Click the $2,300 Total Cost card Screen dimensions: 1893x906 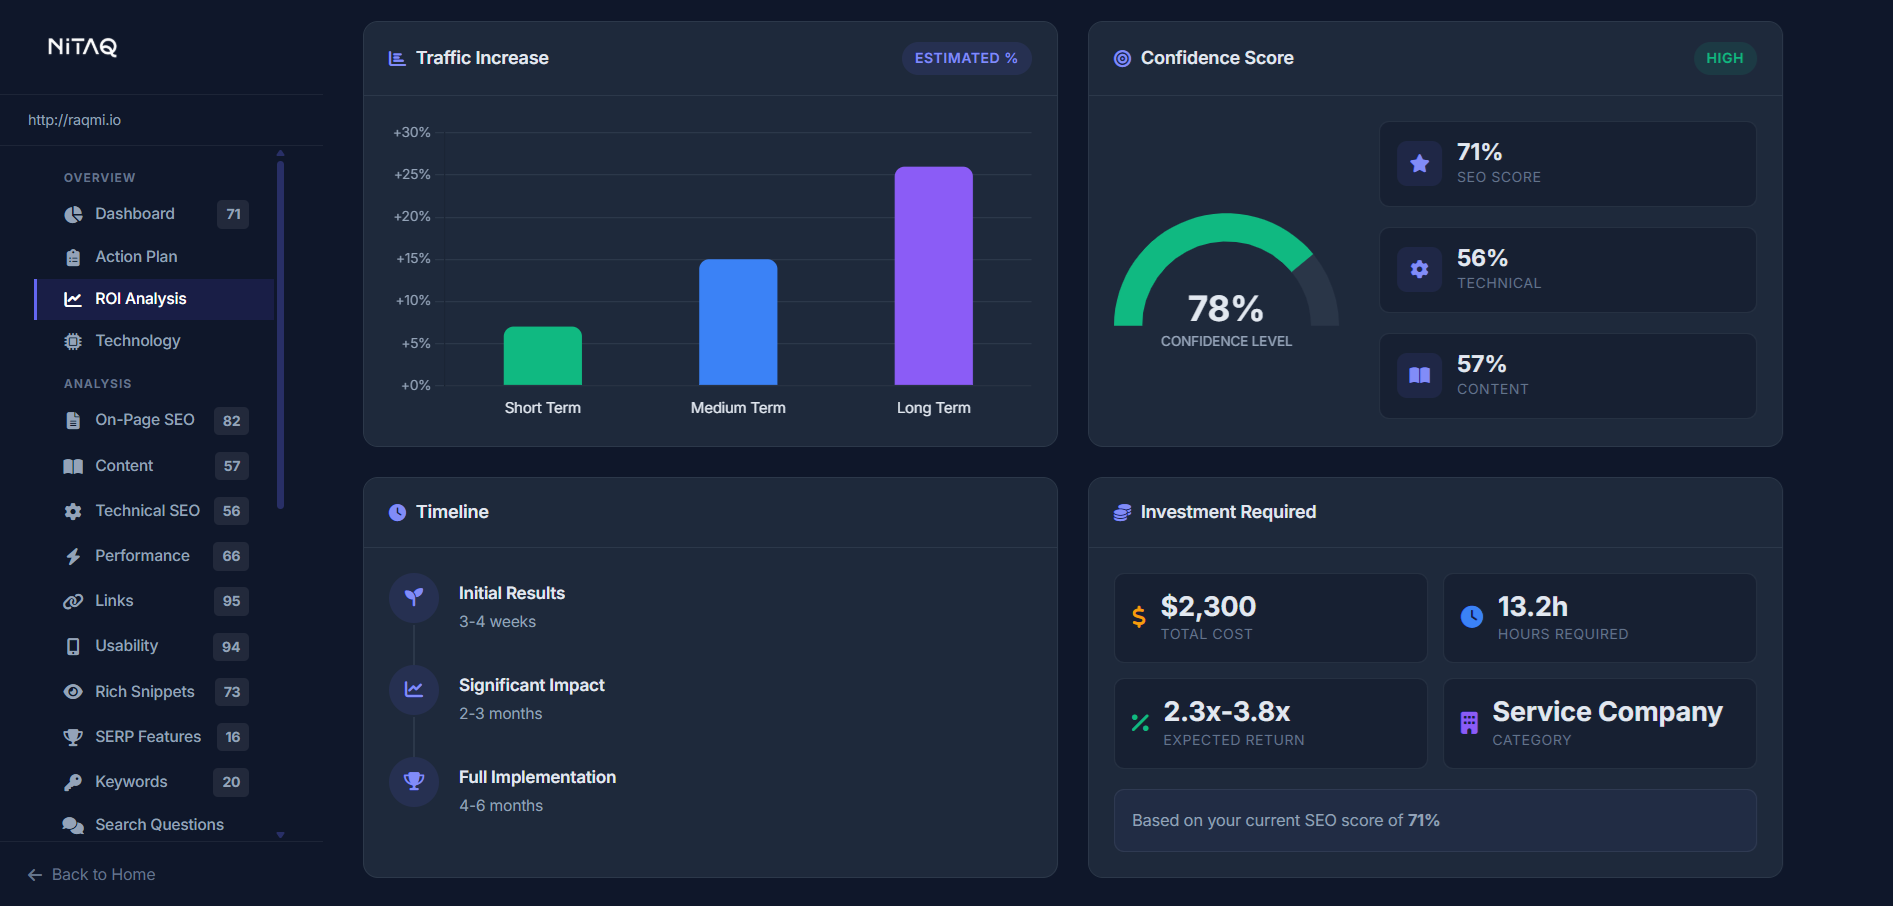pyautogui.click(x=1271, y=618)
